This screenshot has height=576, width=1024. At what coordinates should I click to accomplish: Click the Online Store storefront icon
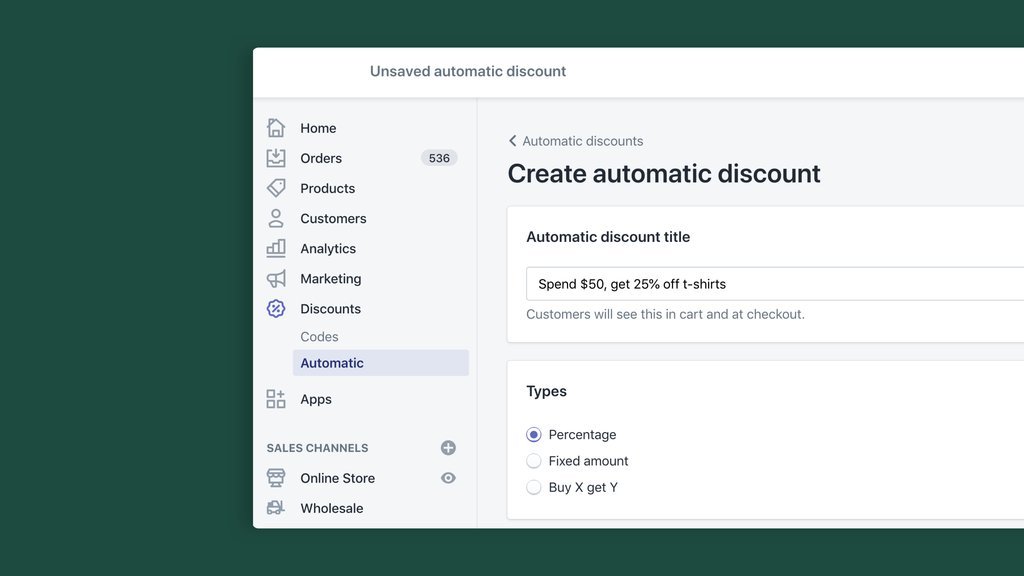coord(276,478)
